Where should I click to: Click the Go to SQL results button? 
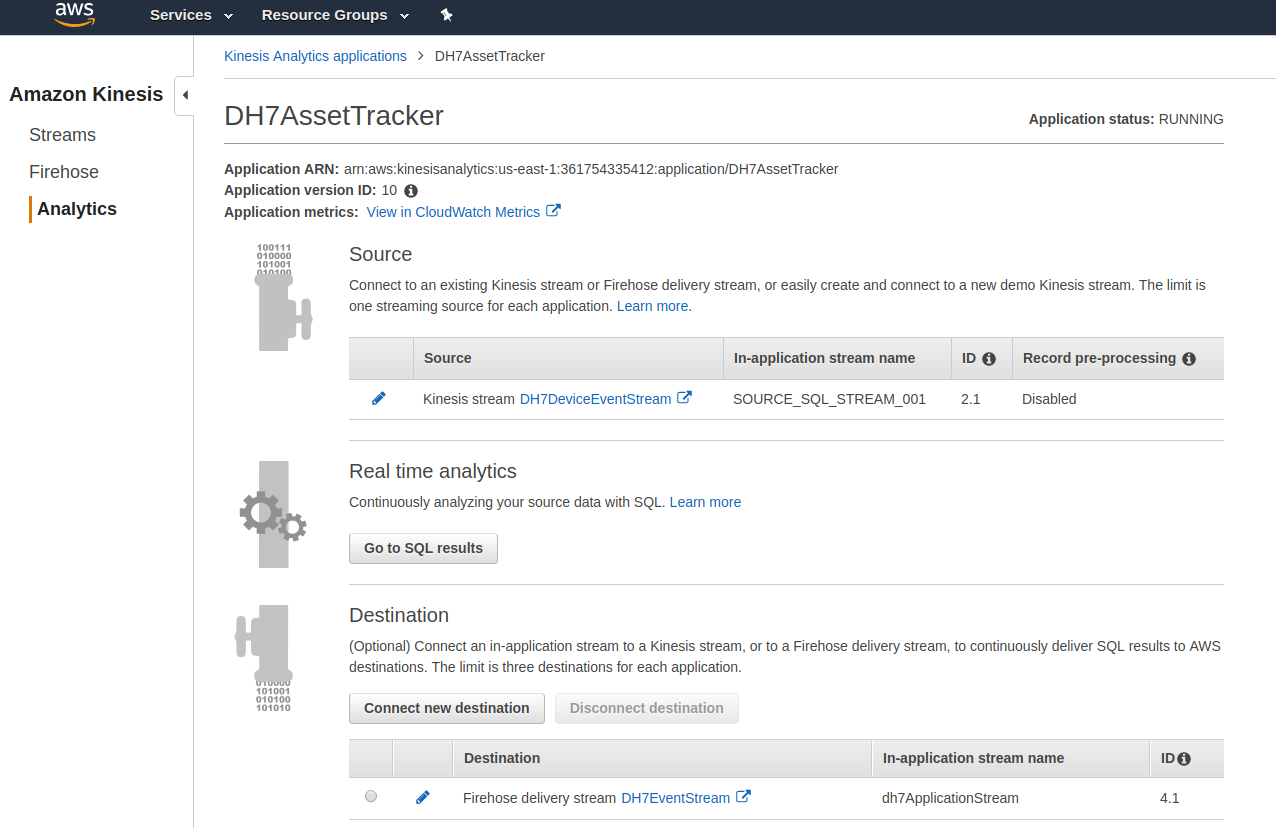[423, 548]
